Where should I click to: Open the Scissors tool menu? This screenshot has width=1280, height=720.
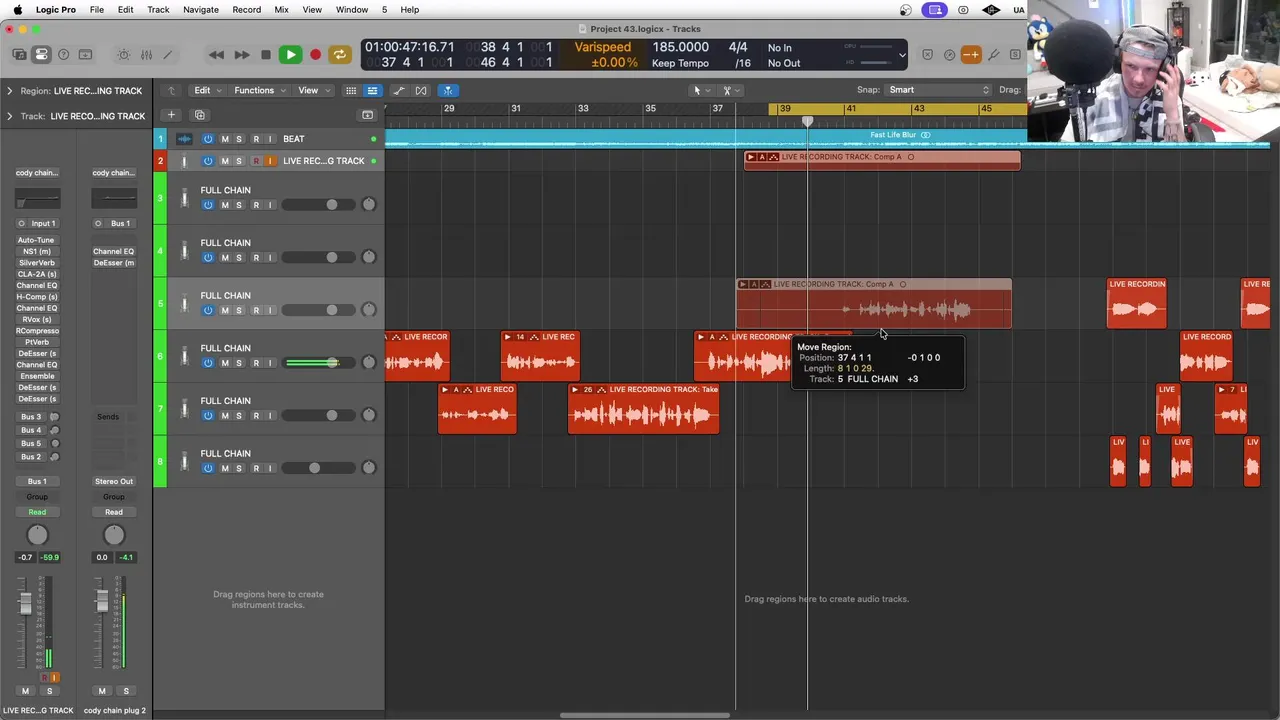click(729, 90)
